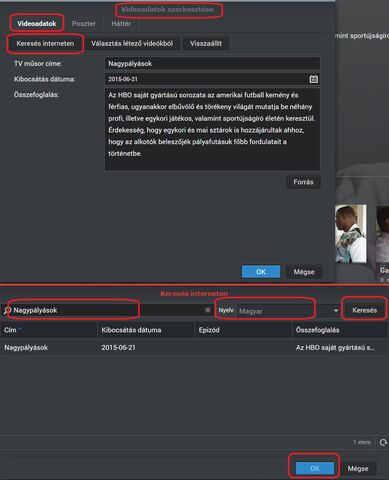The height and width of the screenshot is (480, 389).
Task: Cancel video data dialog with Mégse
Action: [x=304, y=272]
